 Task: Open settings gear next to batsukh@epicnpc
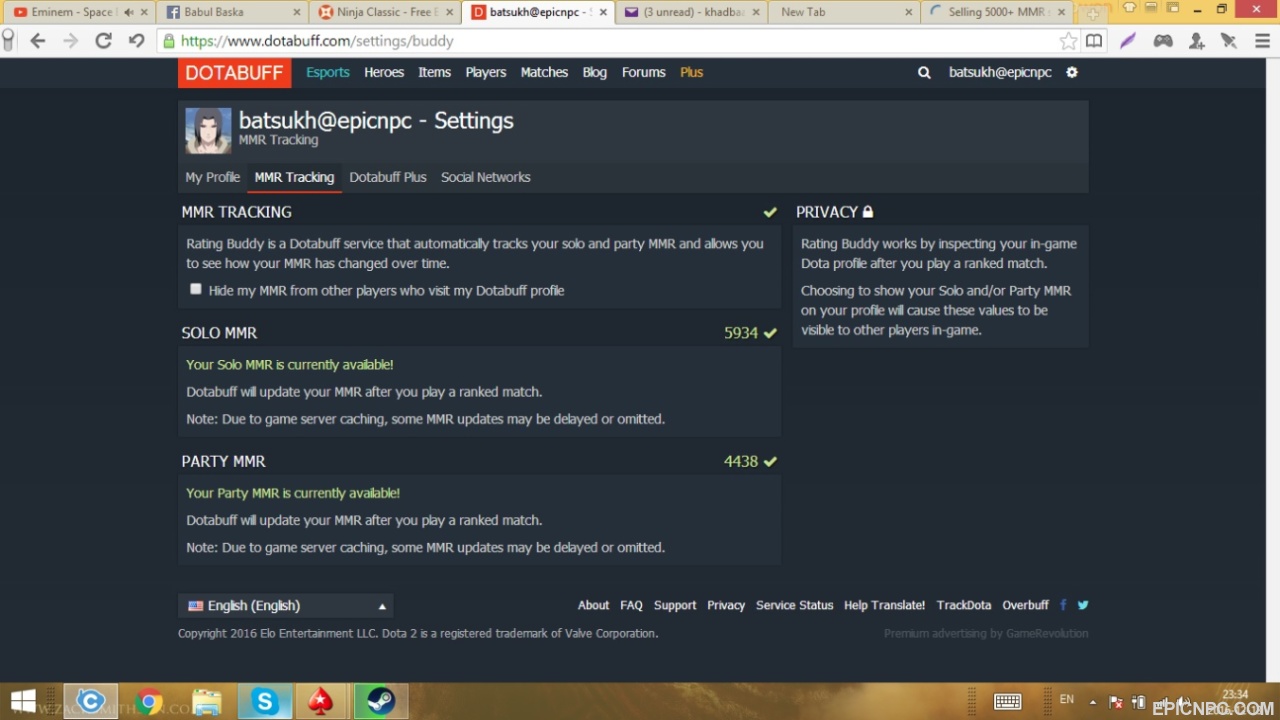point(1072,72)
